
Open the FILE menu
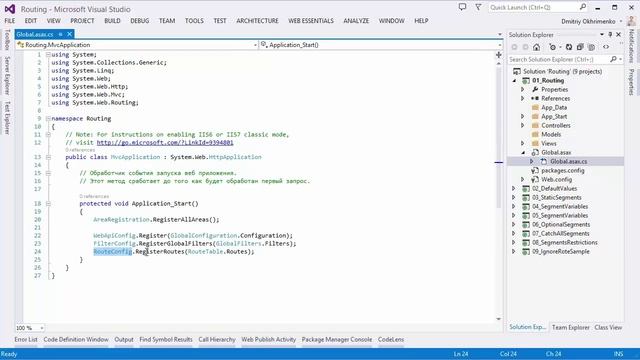(10, 21)
